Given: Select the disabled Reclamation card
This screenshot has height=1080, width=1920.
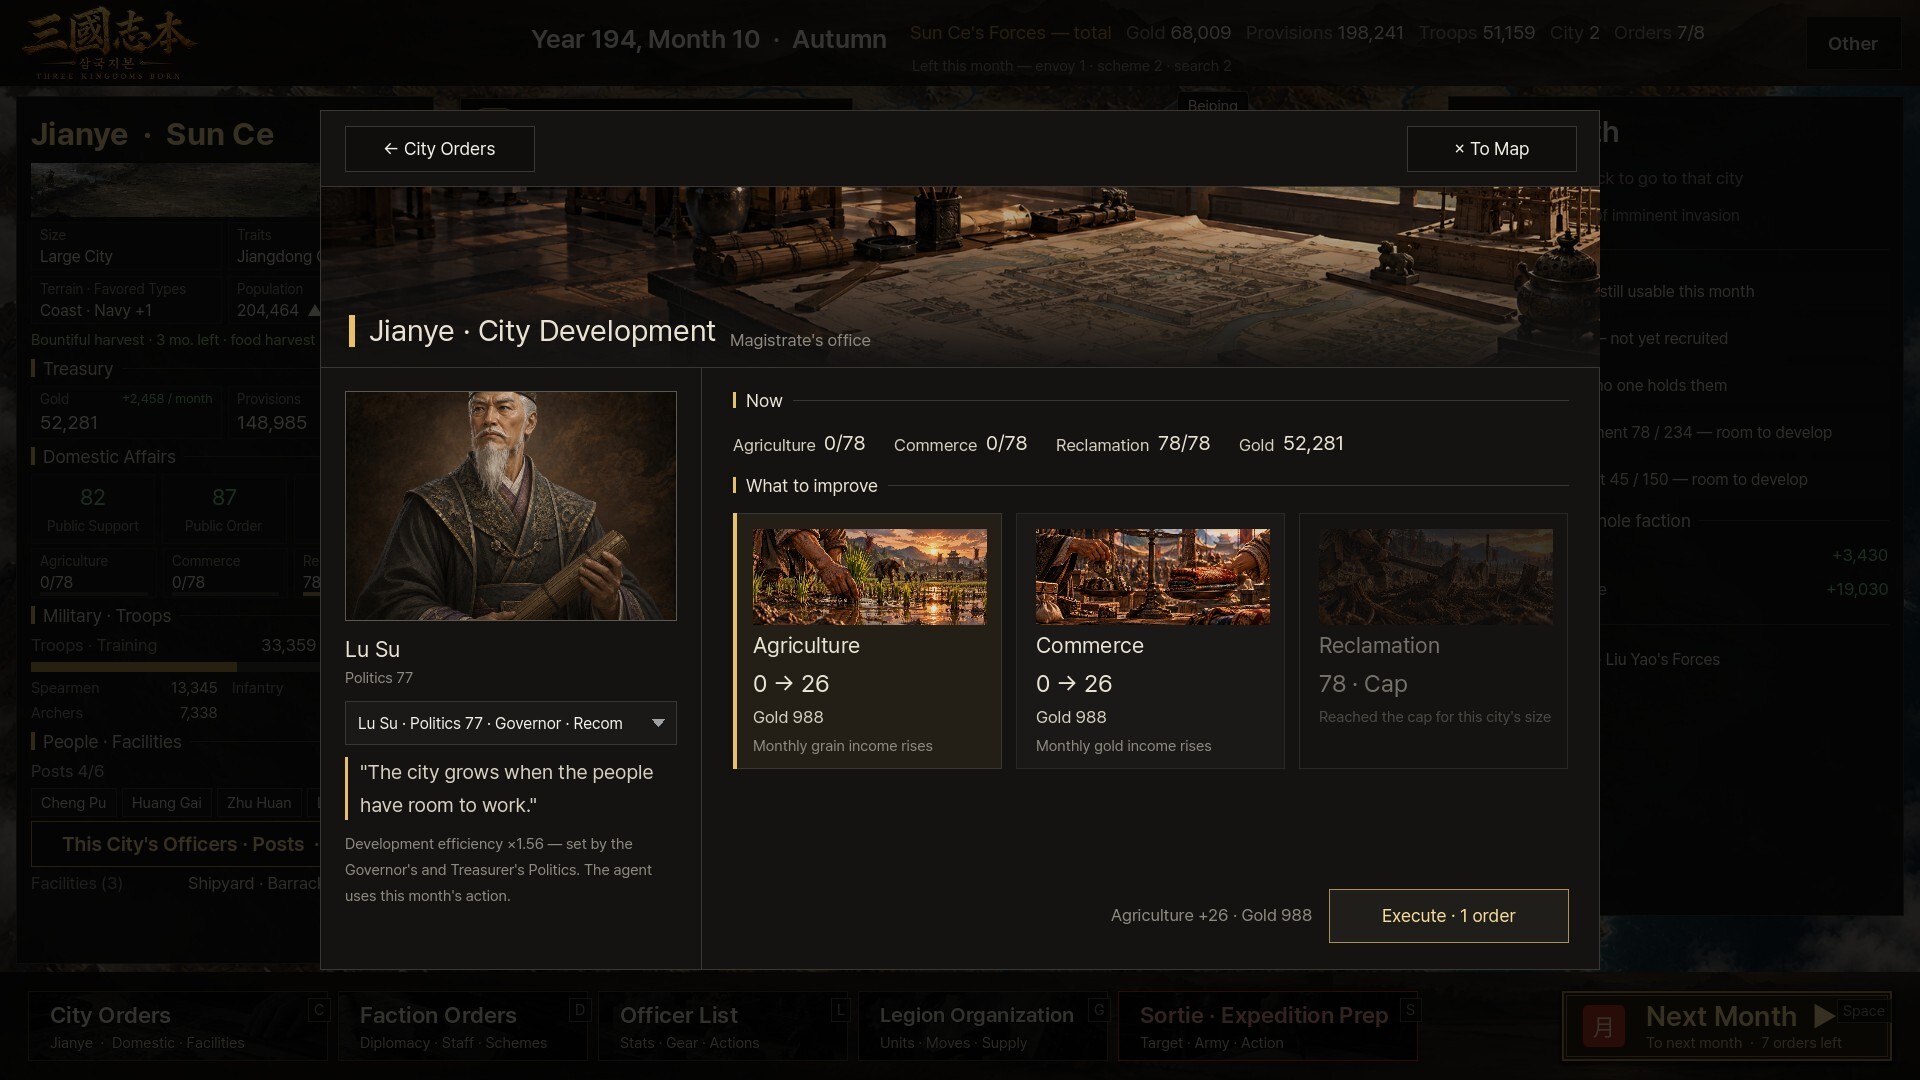Looking at the screenshot, I should pyautogui.click(x=1433, y=641).
